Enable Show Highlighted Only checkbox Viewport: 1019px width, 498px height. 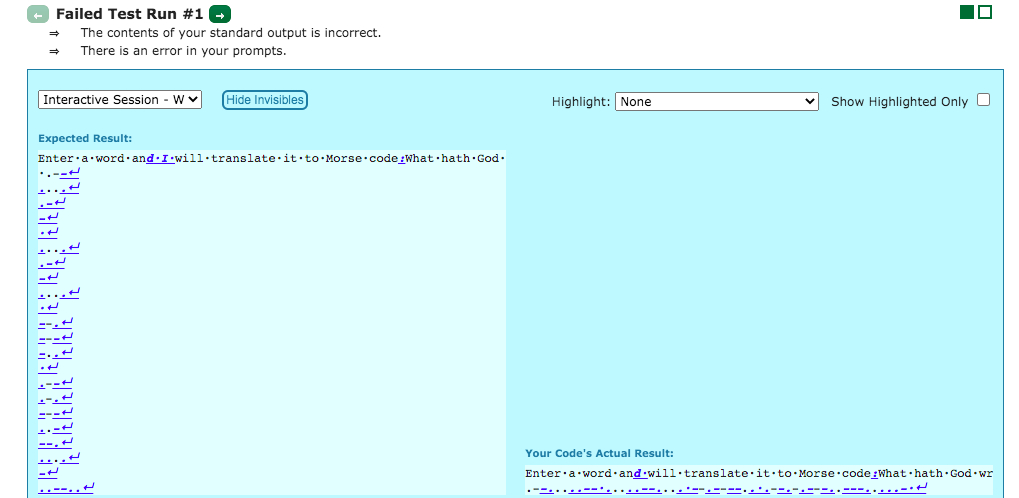[x=984, y=99]
